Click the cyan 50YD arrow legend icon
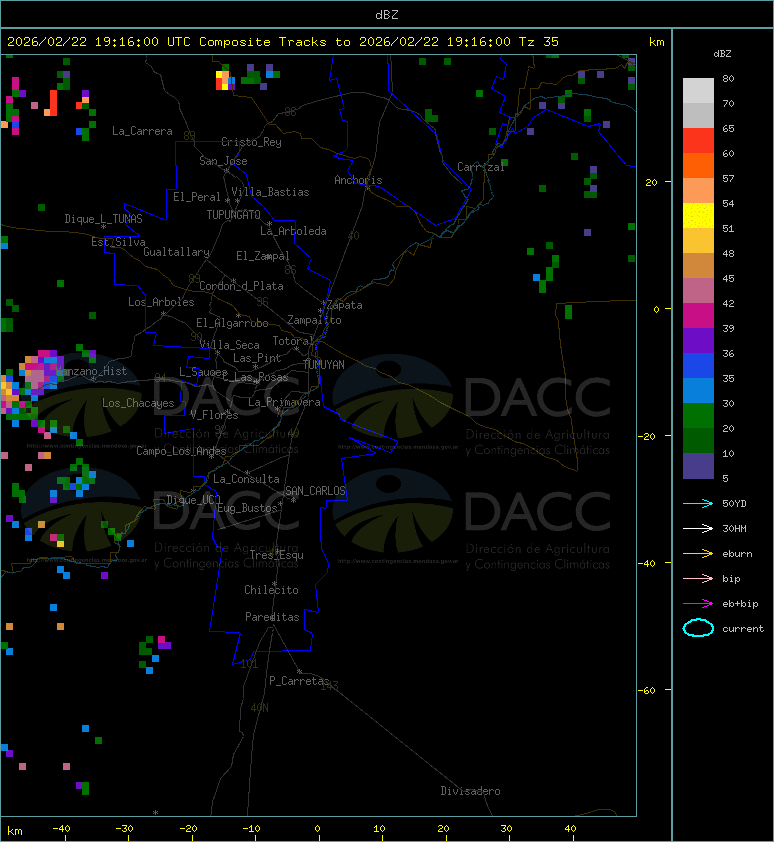This screenshot has height=842, width=774. 698,504
